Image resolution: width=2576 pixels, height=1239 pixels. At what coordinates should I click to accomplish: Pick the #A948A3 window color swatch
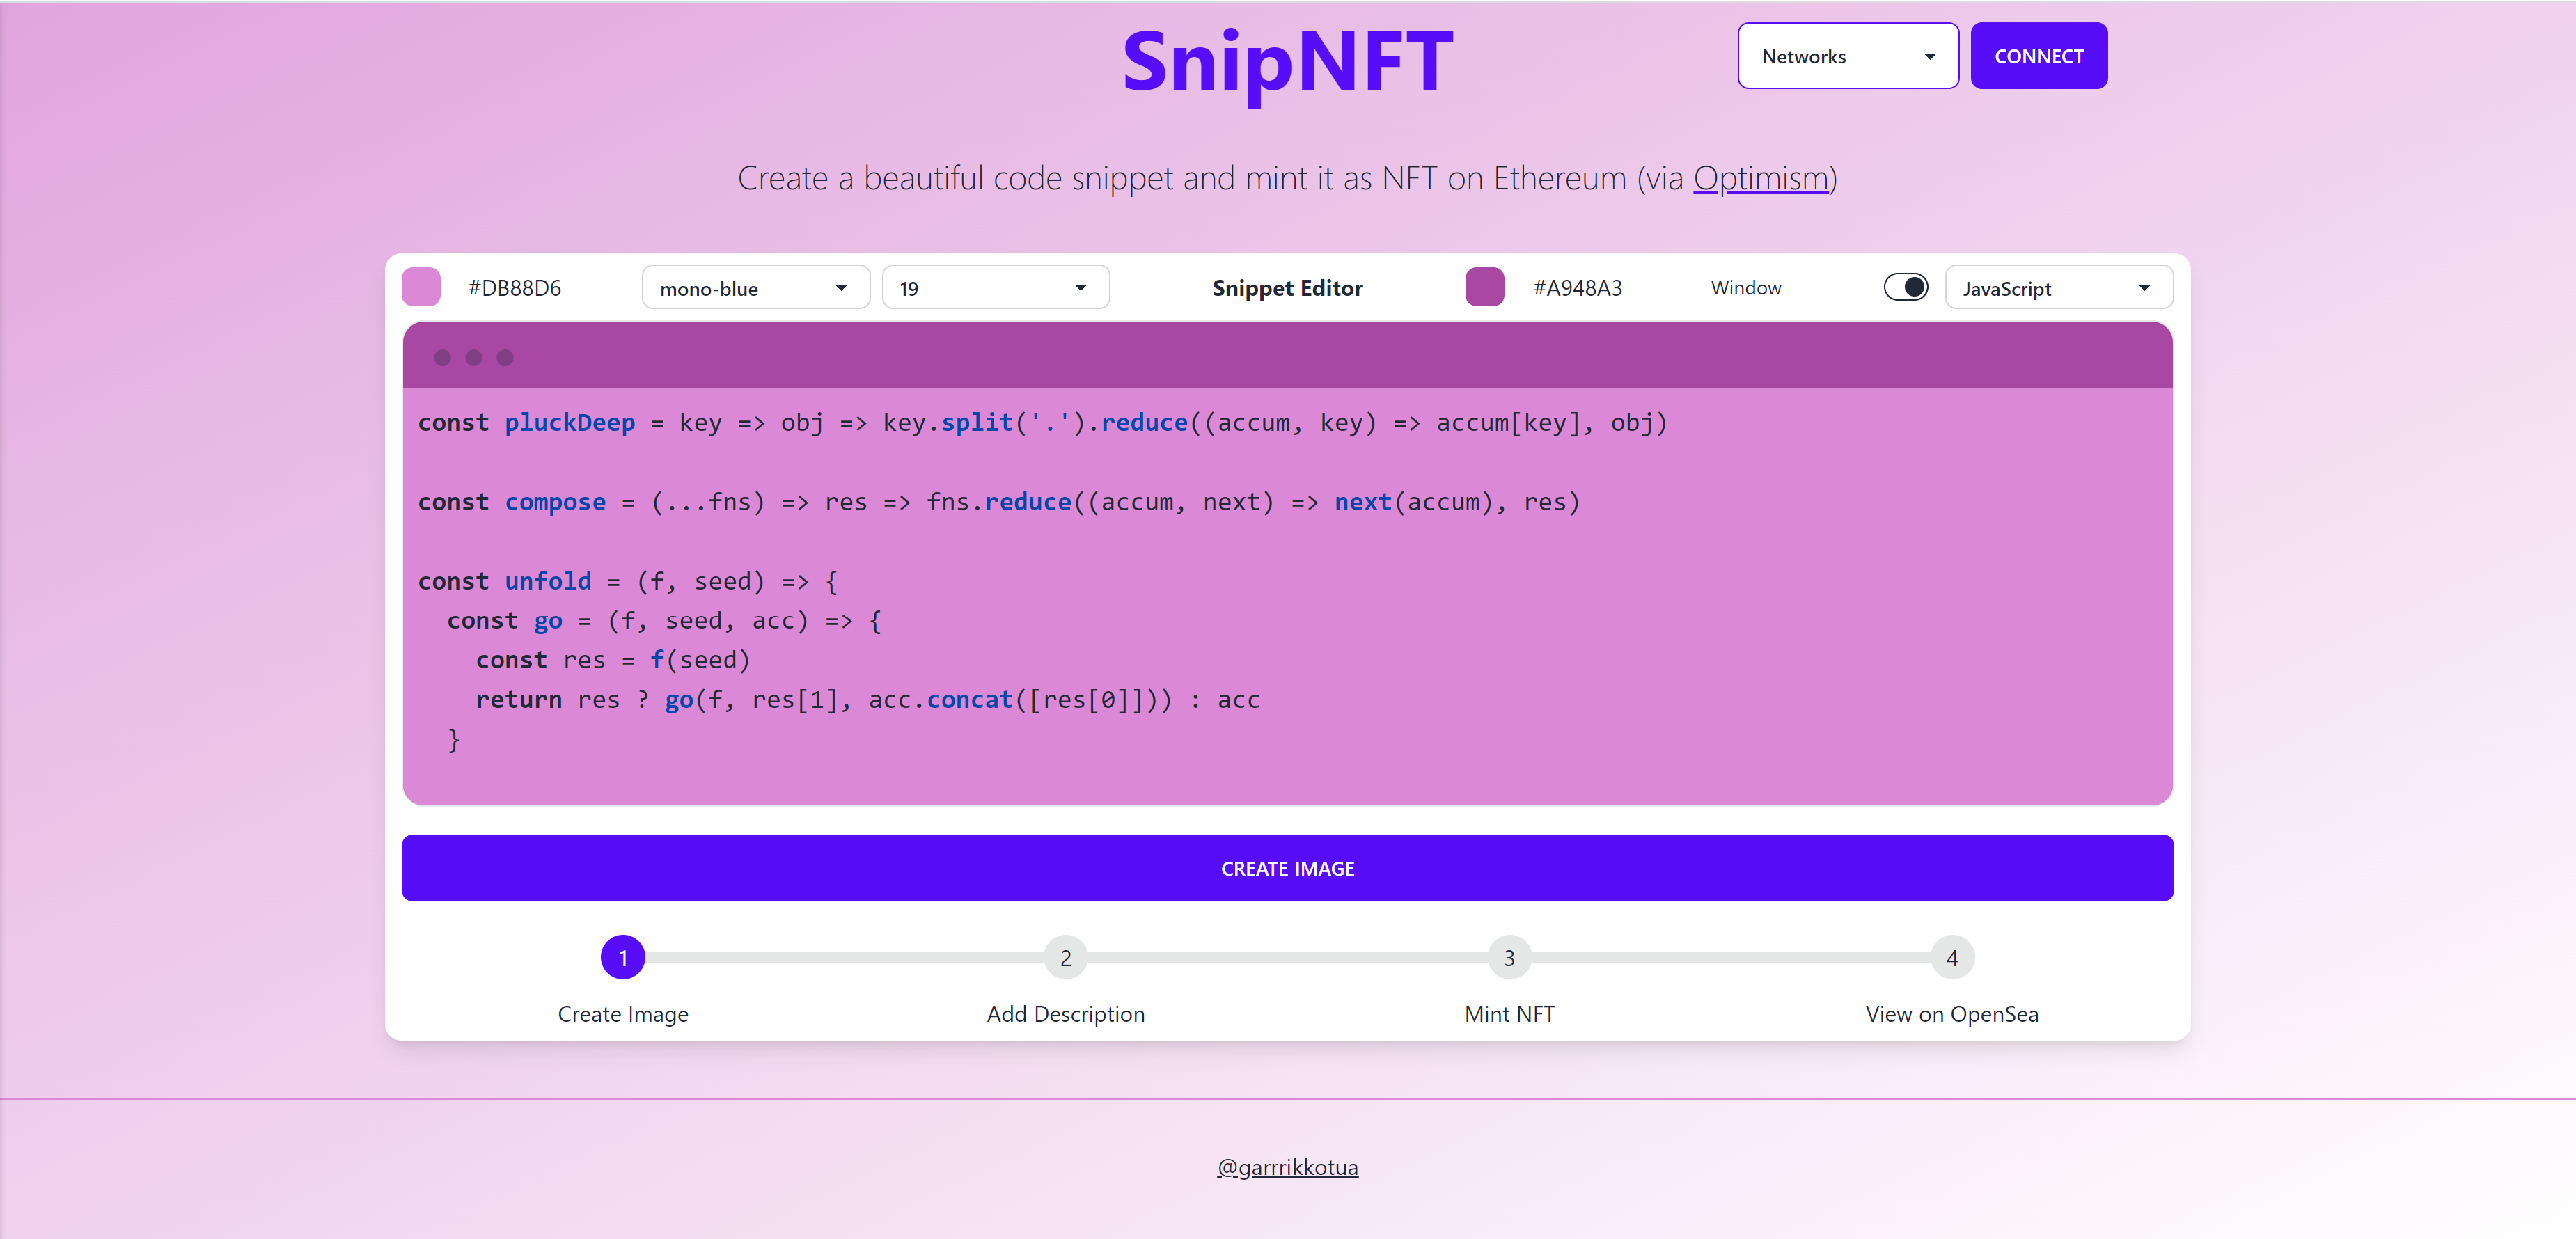(x=1484, y=288)
